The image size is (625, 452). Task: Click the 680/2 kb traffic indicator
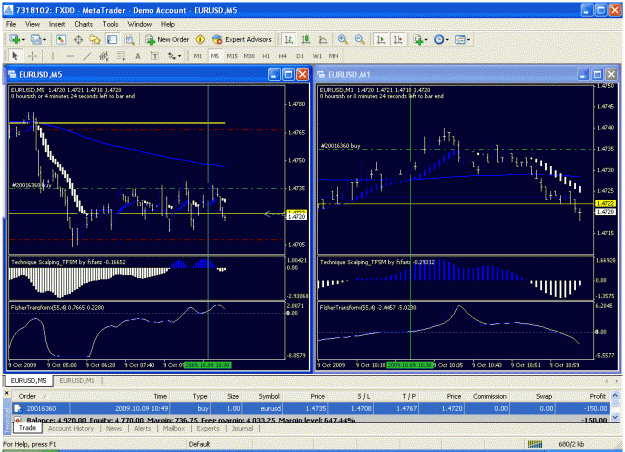point(572,444)
